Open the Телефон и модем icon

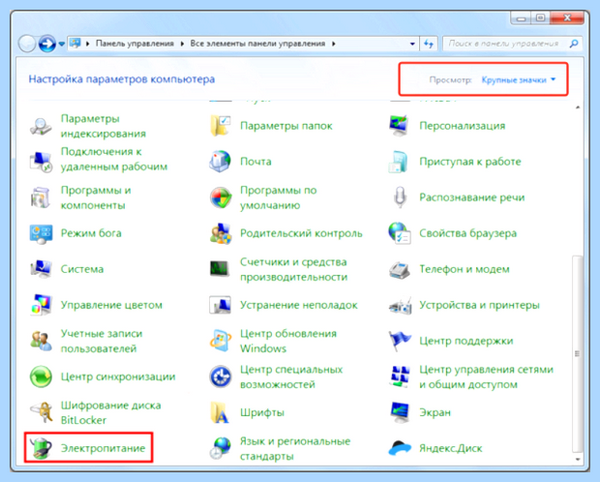pyautogui.click(x=399, y=269)
